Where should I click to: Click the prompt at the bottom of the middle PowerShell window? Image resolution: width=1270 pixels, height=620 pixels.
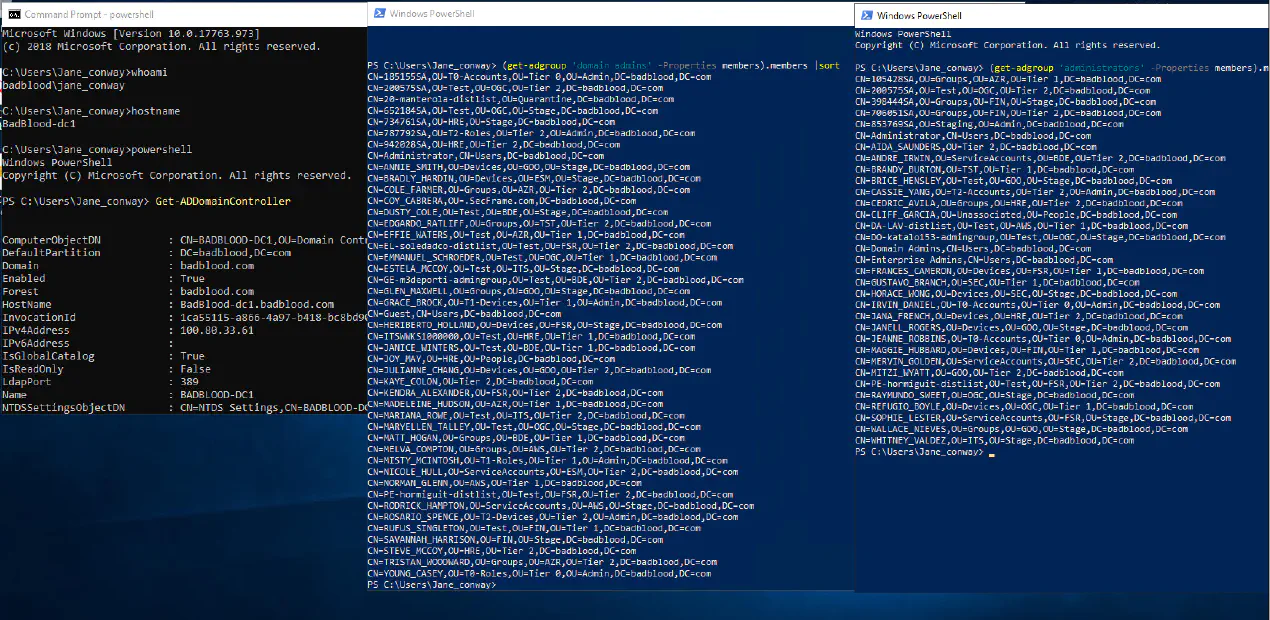431,585
